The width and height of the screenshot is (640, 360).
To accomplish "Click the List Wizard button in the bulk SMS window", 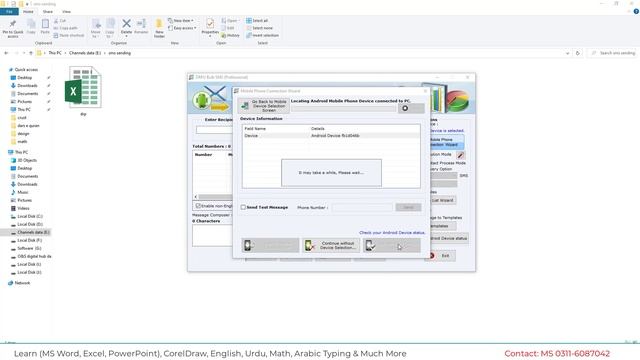I will tap(443, 200).
